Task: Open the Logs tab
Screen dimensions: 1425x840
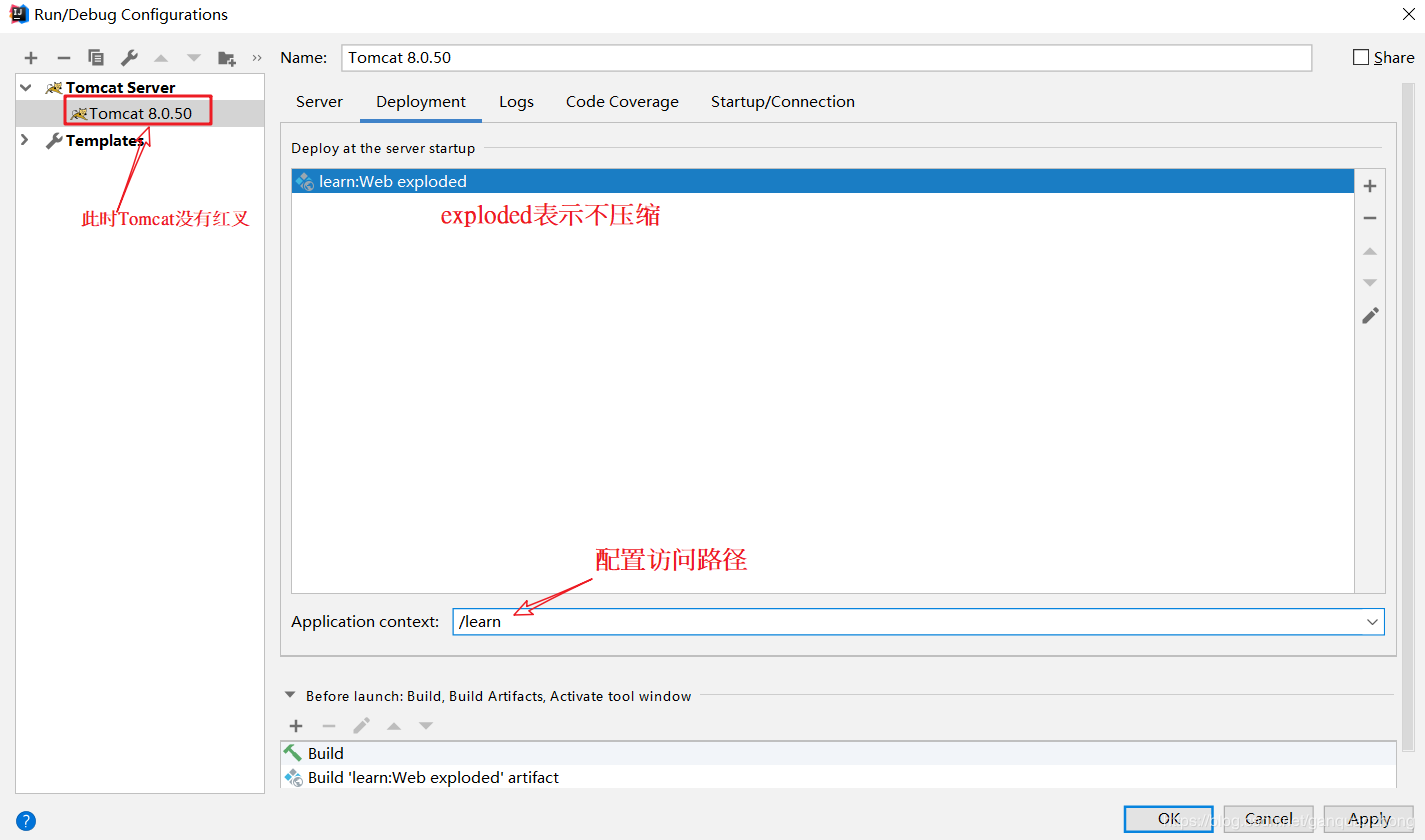Action: 516,102
